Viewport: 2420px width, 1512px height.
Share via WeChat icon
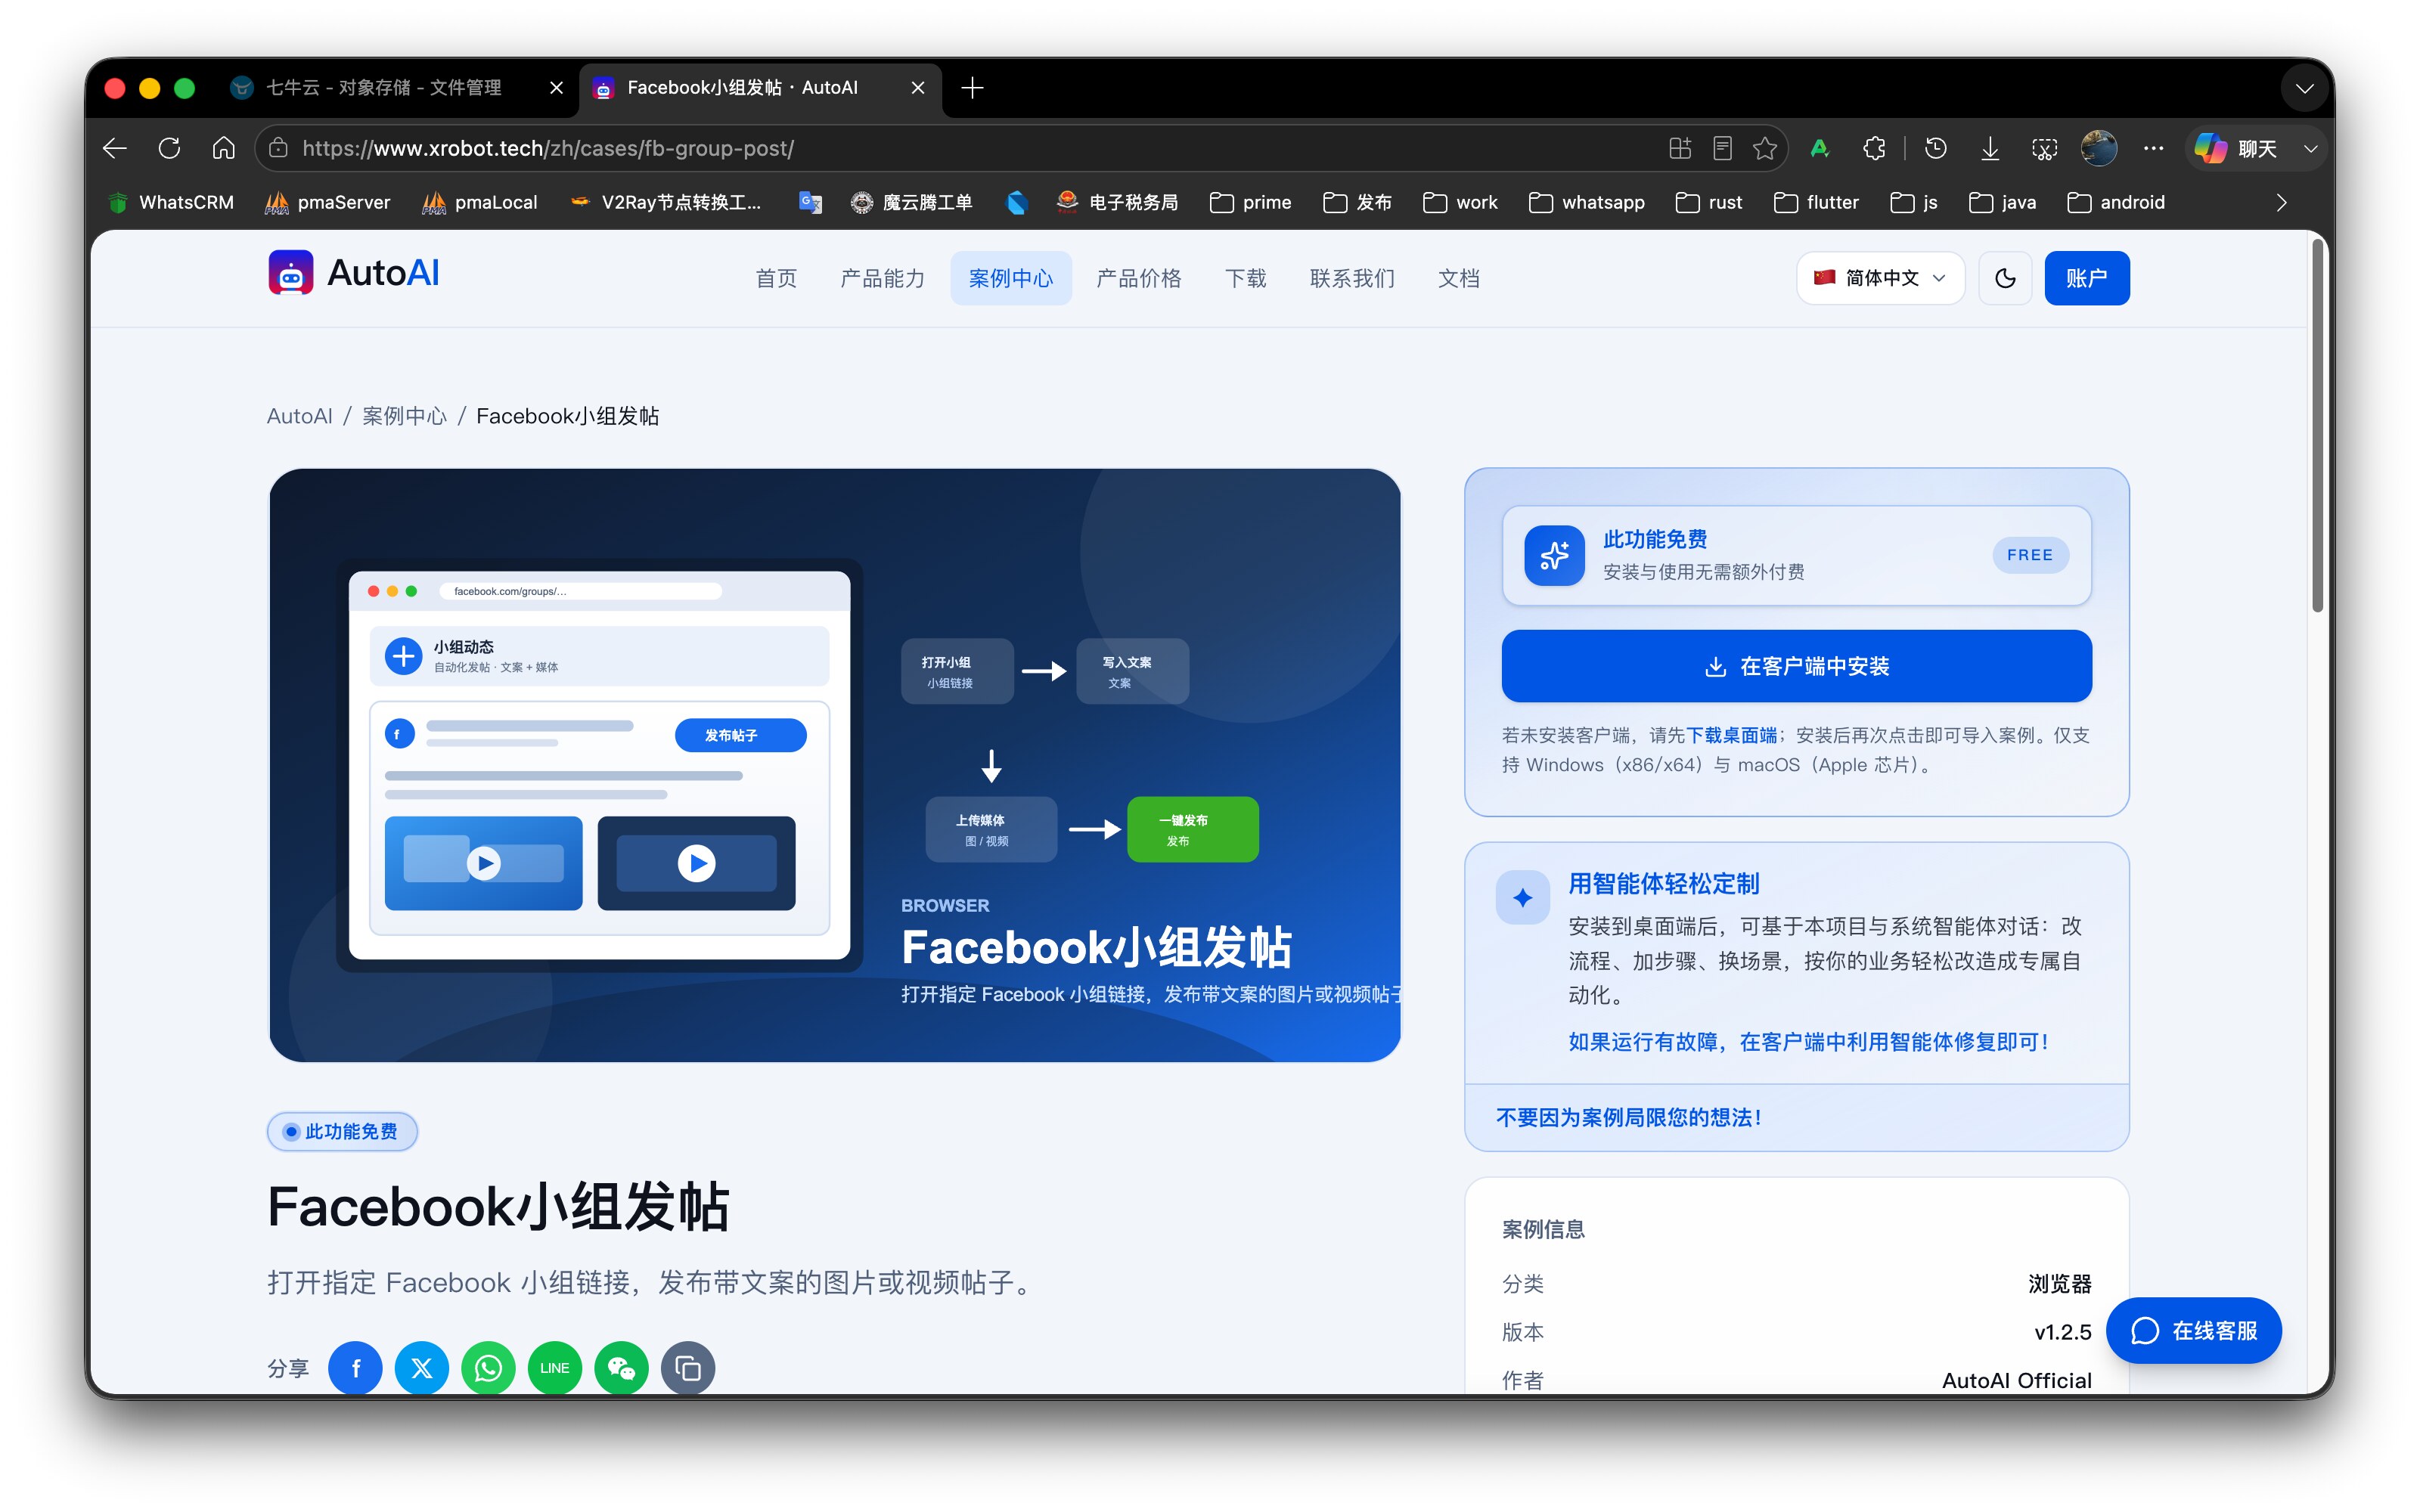click(621, 1367)
